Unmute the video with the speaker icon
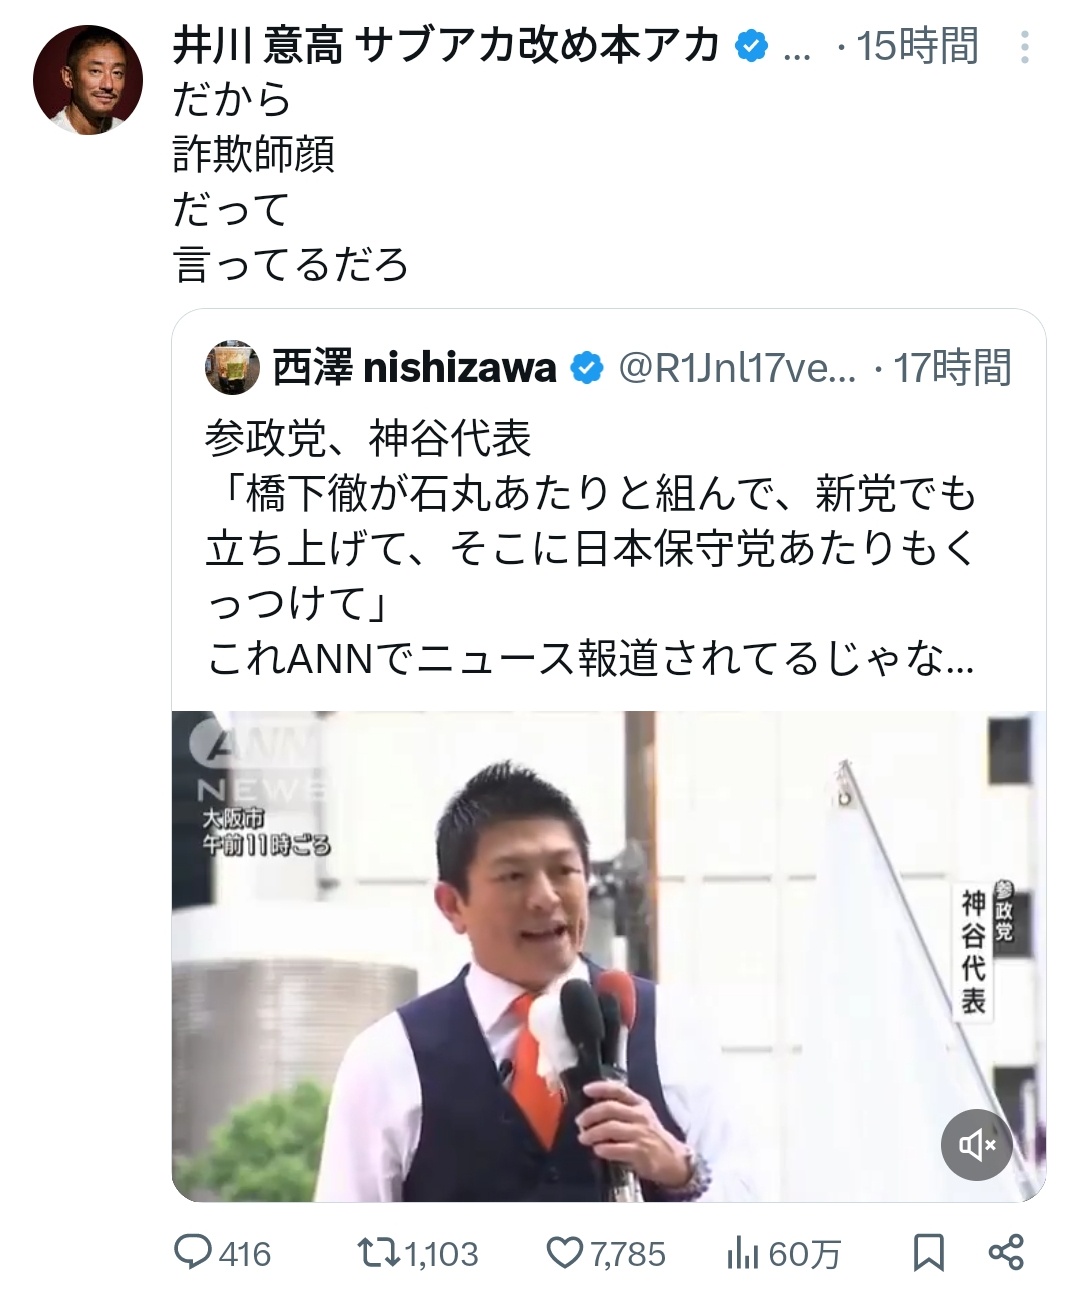The width and height of the screenshot is (1080, 1300). coord(977,1144)
